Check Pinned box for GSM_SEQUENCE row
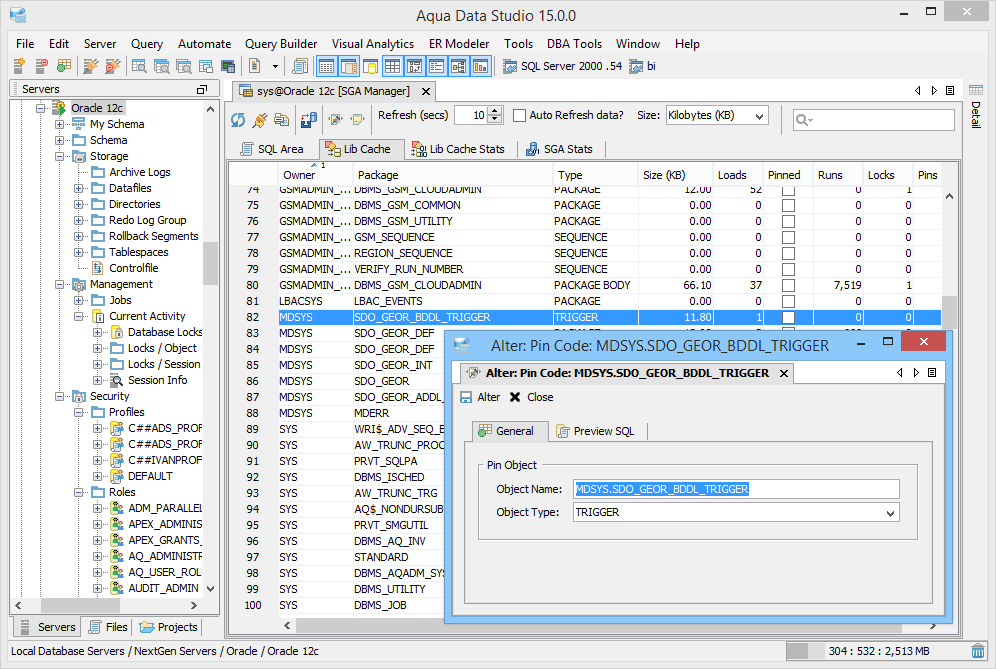The width and height of the screenshot is (996, 669). (788, 237)
